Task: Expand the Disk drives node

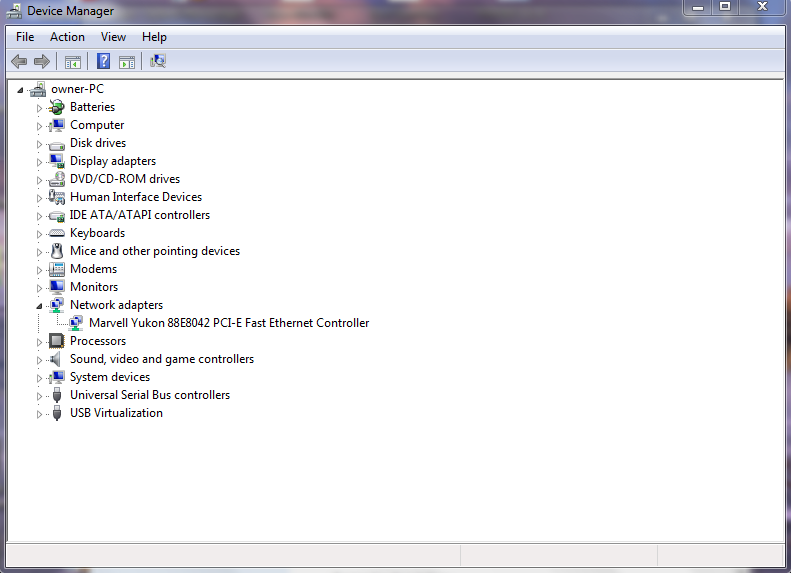Action: [39, 144]
